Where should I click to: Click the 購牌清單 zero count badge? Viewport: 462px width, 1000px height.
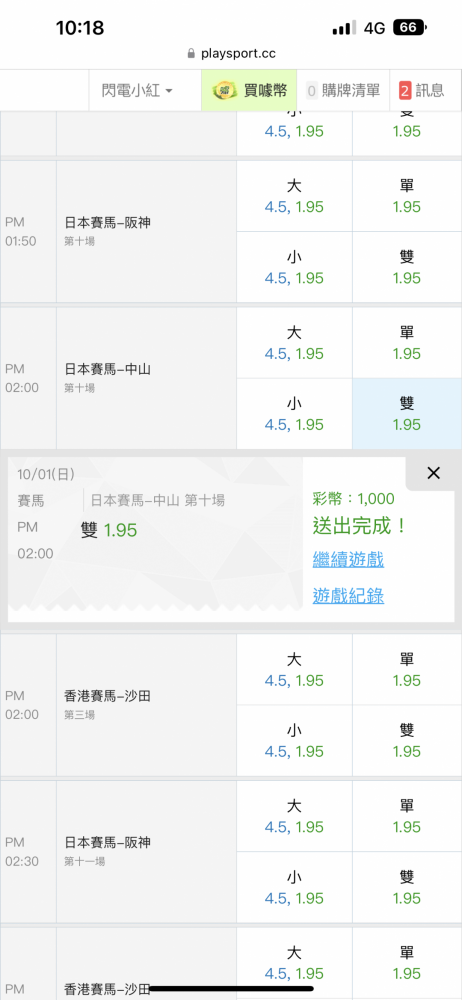(x=312, y=91)
